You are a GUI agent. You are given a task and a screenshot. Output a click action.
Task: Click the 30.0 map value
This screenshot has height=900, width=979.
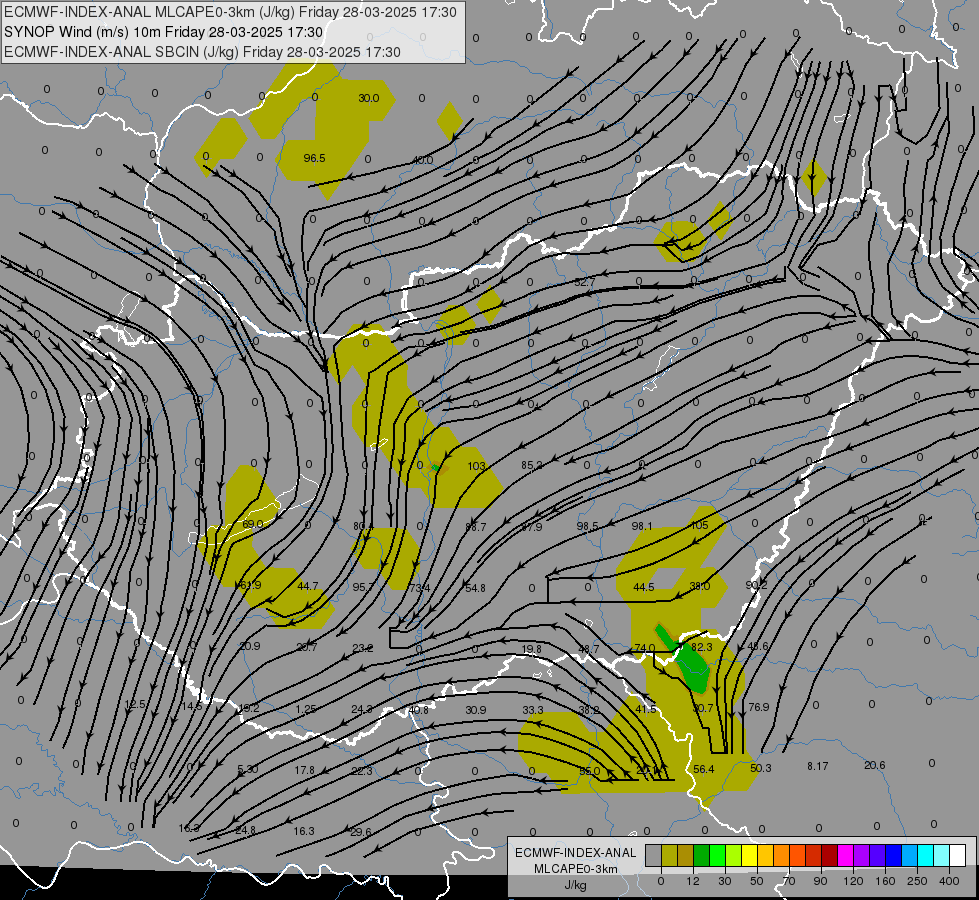pos(368,98)
